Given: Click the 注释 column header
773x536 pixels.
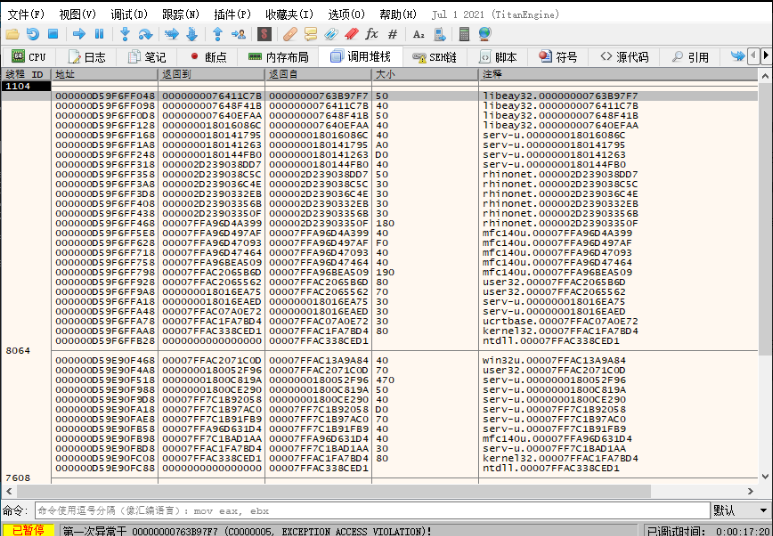Looking at the screenshot, I should pyautogui.click(x=619, y=74).
